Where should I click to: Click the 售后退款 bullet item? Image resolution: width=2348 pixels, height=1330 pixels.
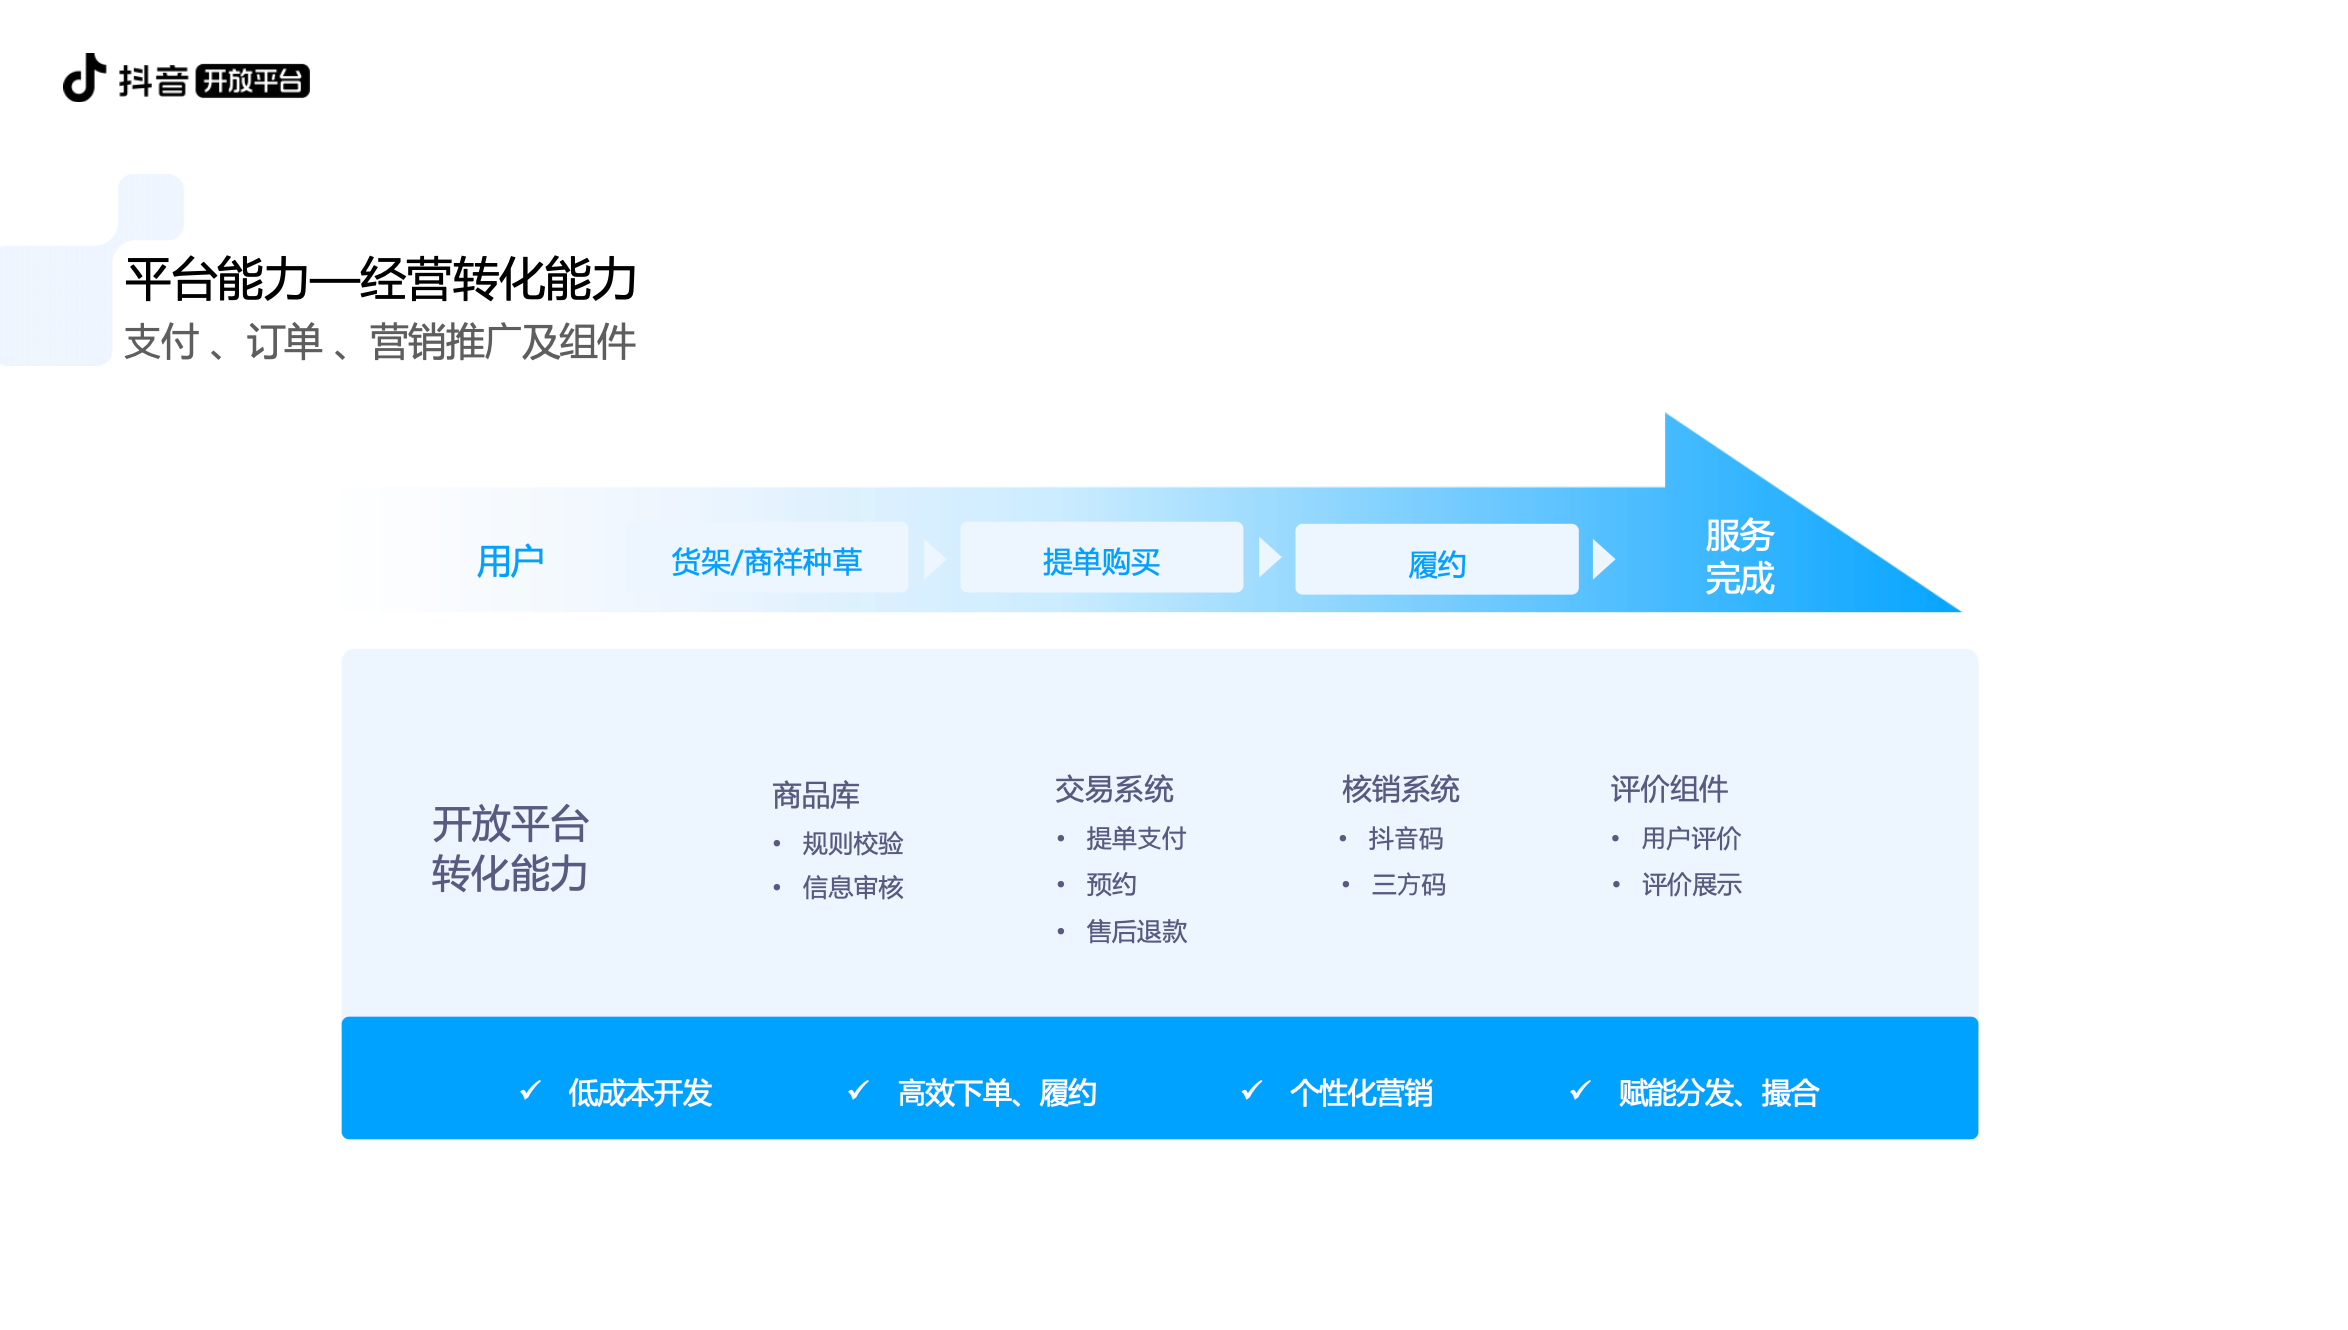point(1136,932)
